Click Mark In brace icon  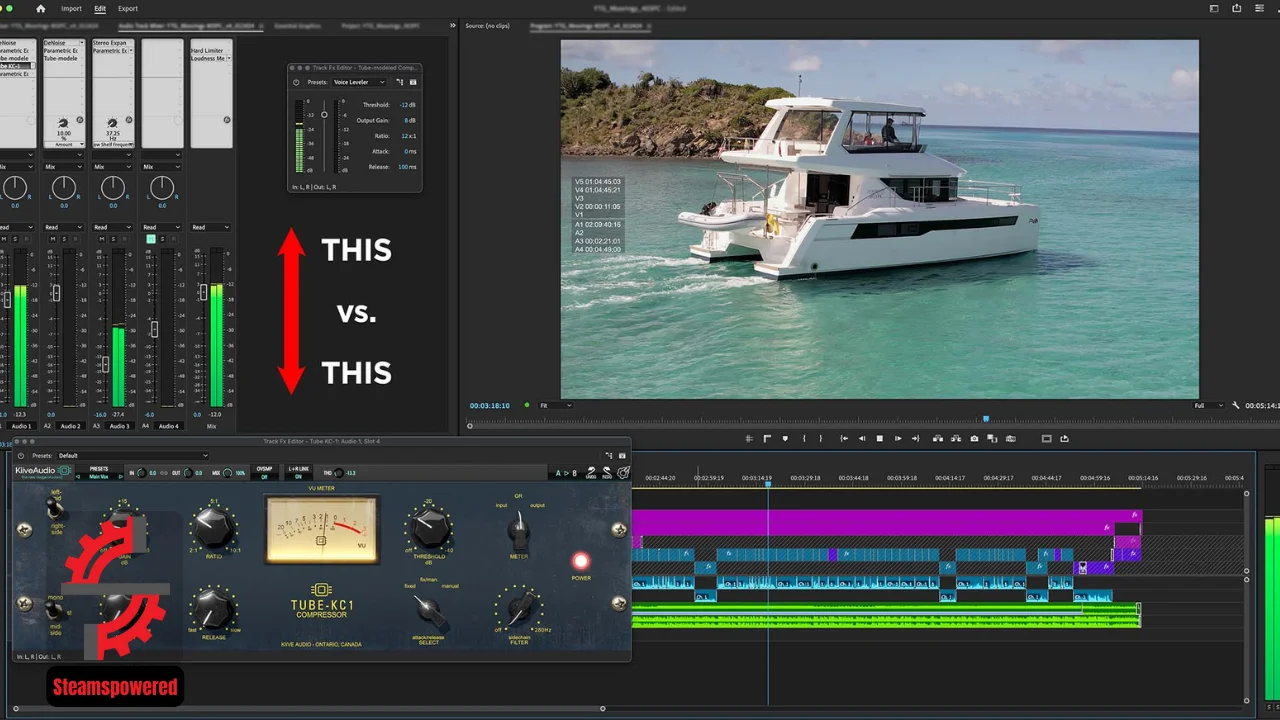(804, 438)
